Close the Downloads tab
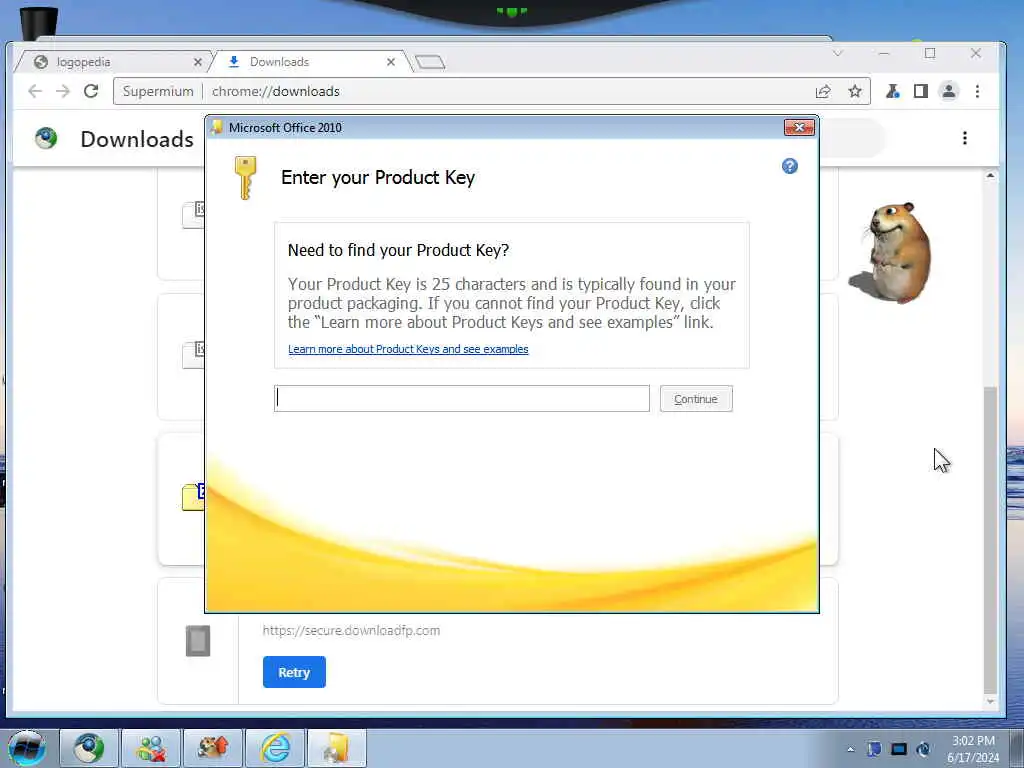 [x=391, y=62]
